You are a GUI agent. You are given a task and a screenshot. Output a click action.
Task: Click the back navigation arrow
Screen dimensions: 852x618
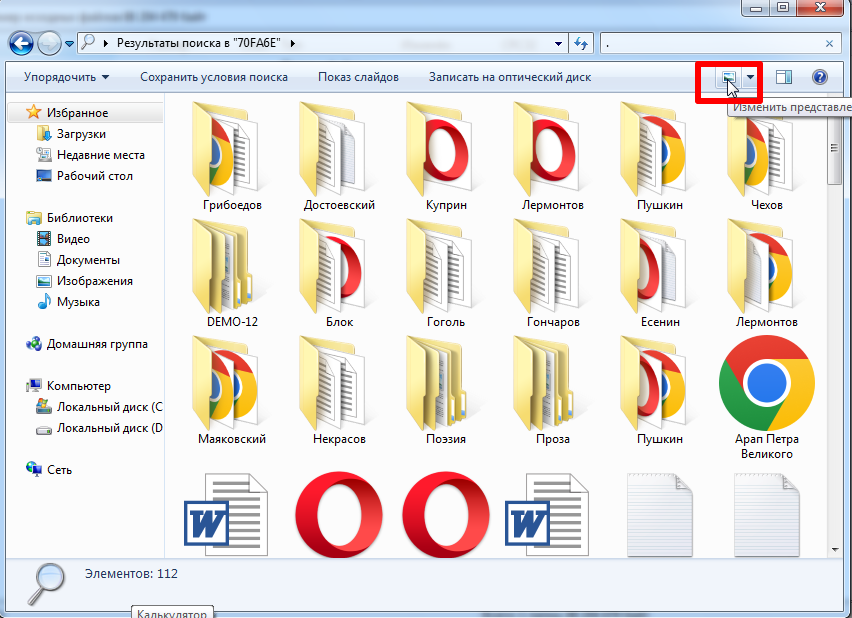pyautogui.click(x=22, y=43)
